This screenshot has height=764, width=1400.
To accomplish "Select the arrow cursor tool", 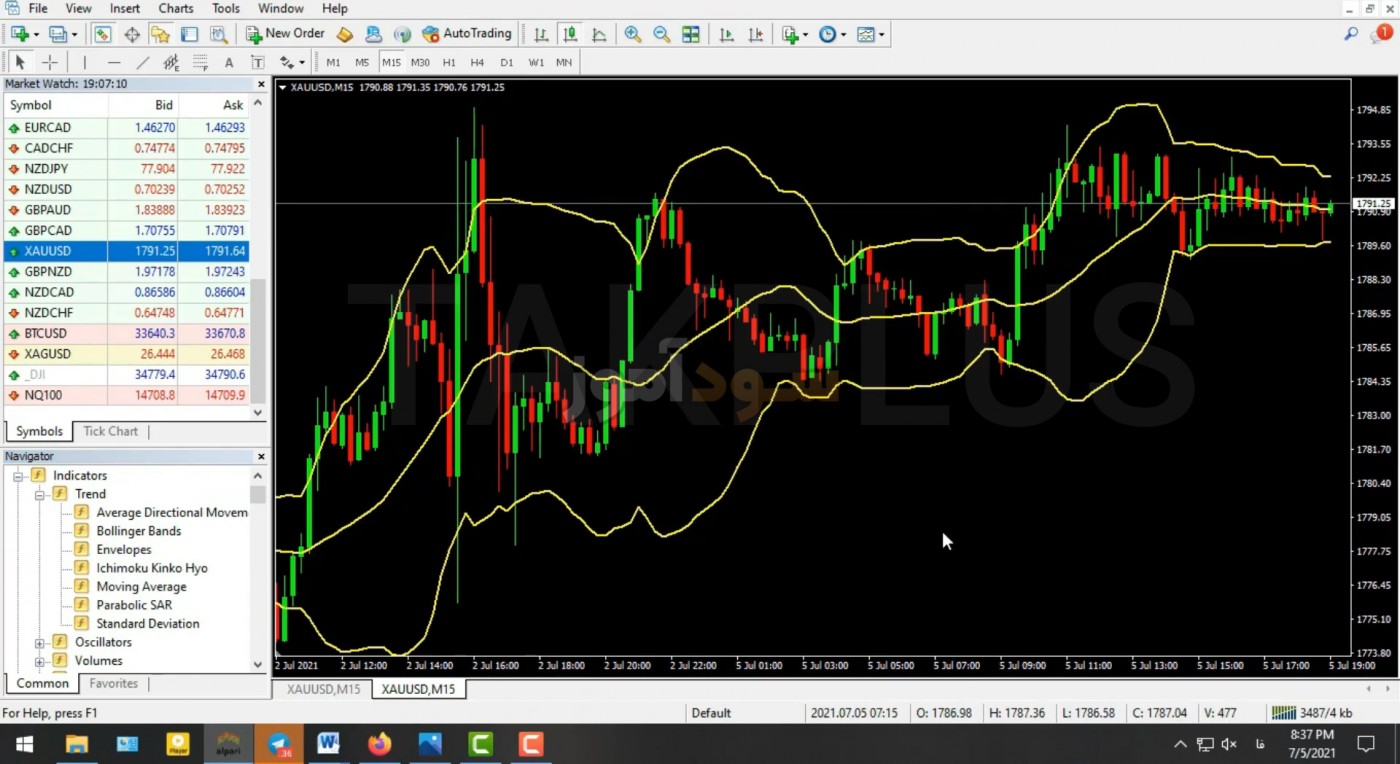I will click(20, 62).
